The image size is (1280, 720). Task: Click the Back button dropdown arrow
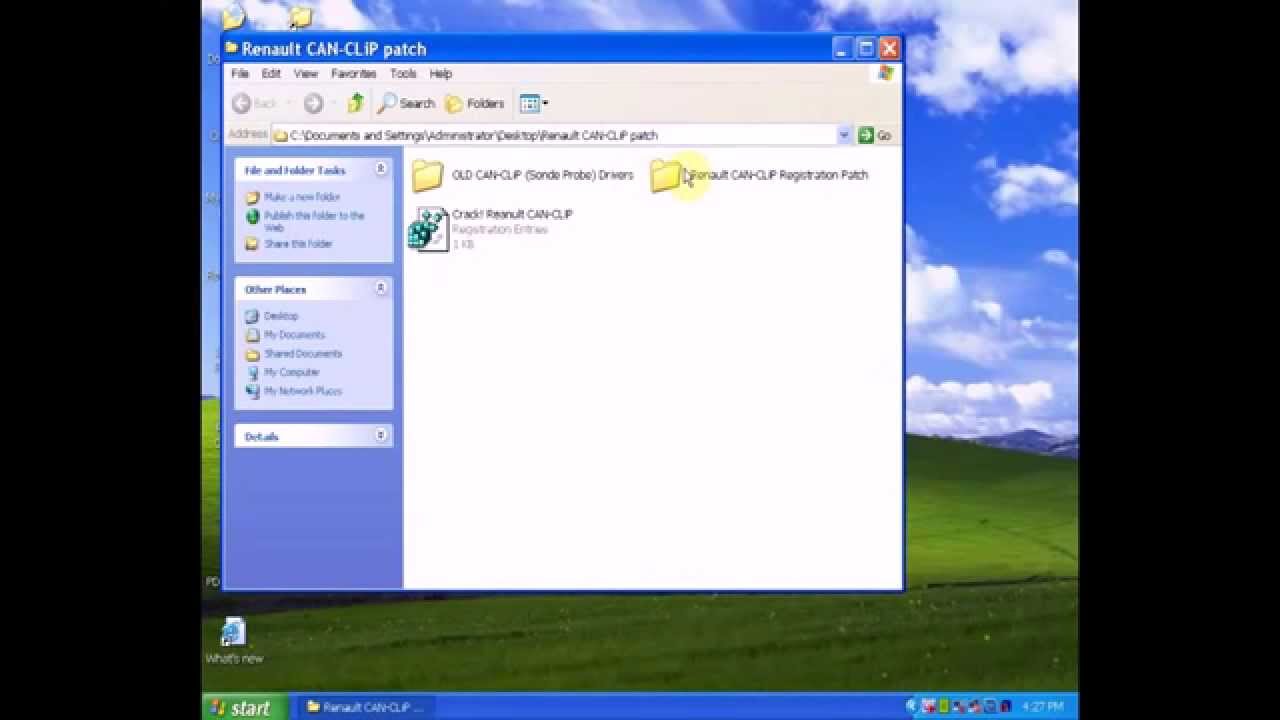[287, 103]
